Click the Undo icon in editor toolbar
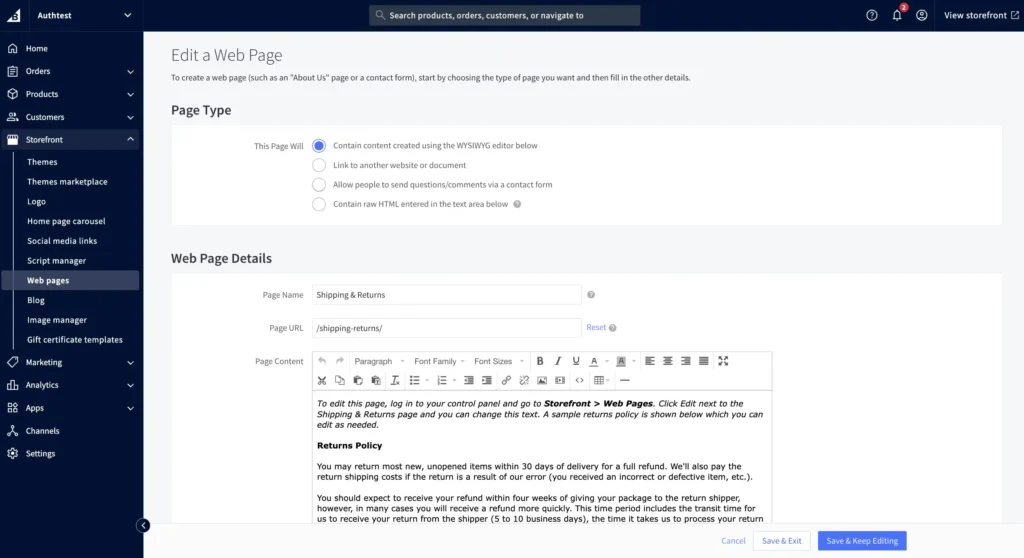Screen dimensions: 1024x558 (322, 361)
